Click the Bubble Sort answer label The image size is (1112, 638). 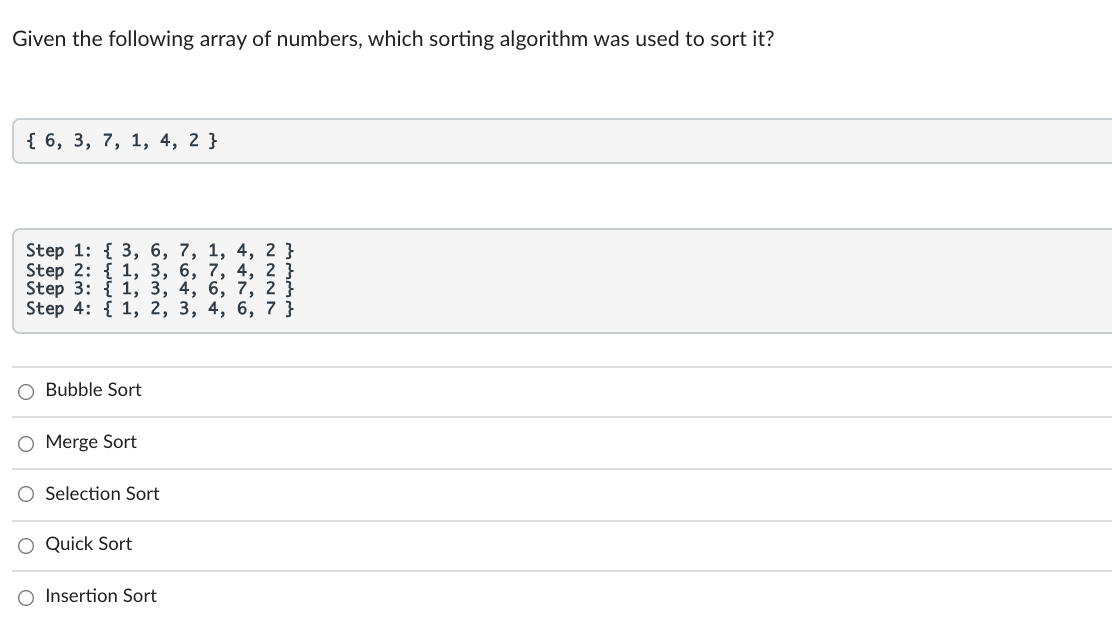pos(93,390)
